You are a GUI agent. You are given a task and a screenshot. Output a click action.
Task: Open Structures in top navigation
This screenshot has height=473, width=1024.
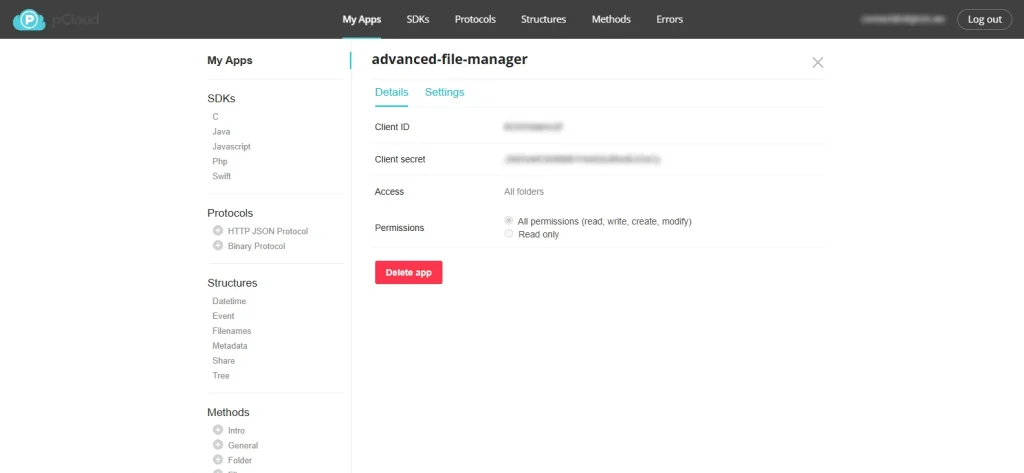coord(543,20)
